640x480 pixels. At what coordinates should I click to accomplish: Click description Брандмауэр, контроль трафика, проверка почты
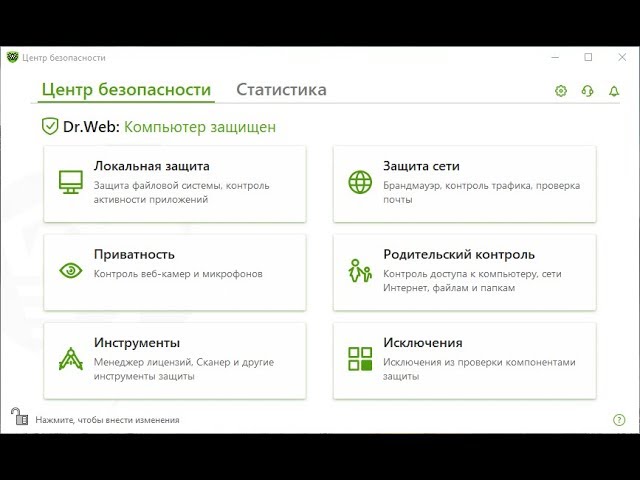482,192
